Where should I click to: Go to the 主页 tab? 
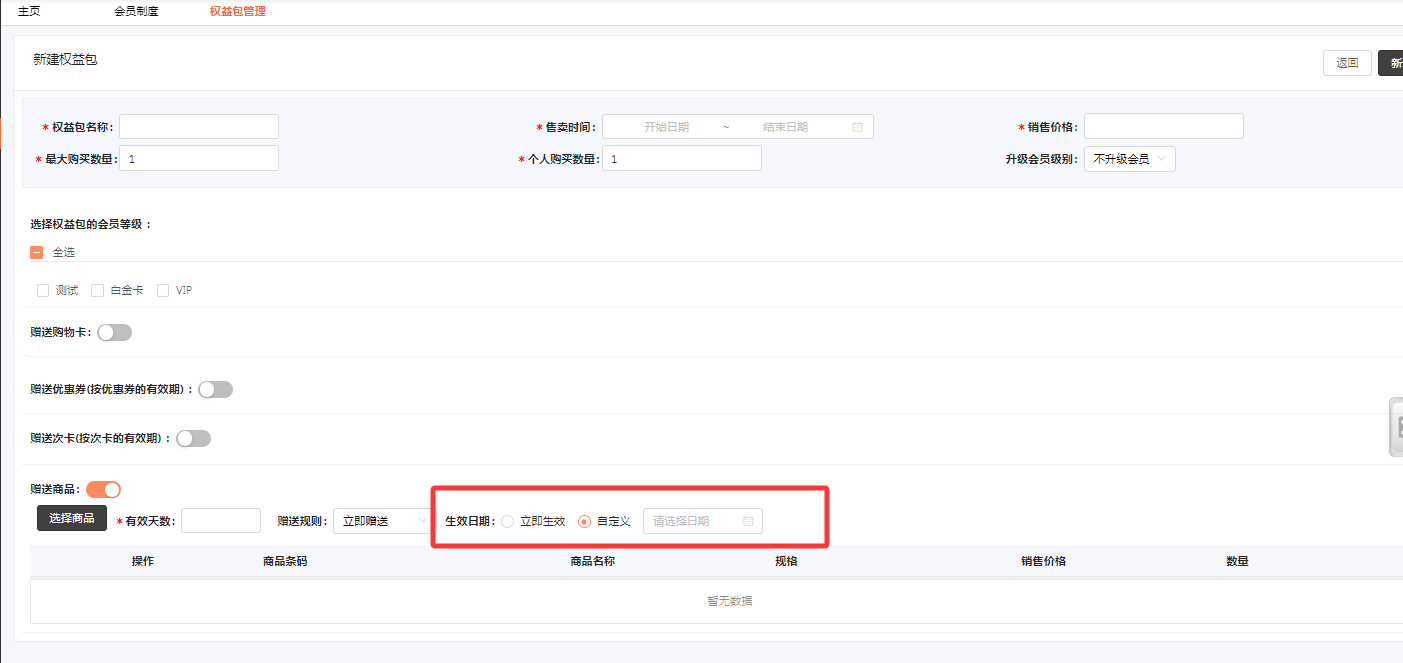29,12
